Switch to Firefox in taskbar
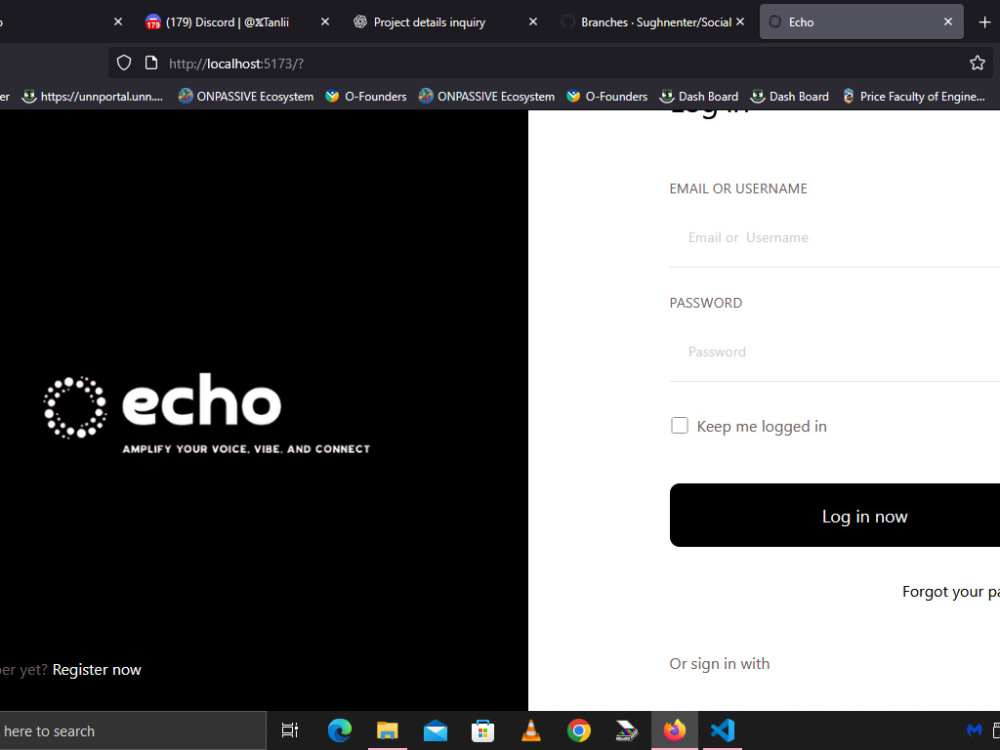Image resolution: width=1000 pixels, height=750 pixels. tap(674, 730)
